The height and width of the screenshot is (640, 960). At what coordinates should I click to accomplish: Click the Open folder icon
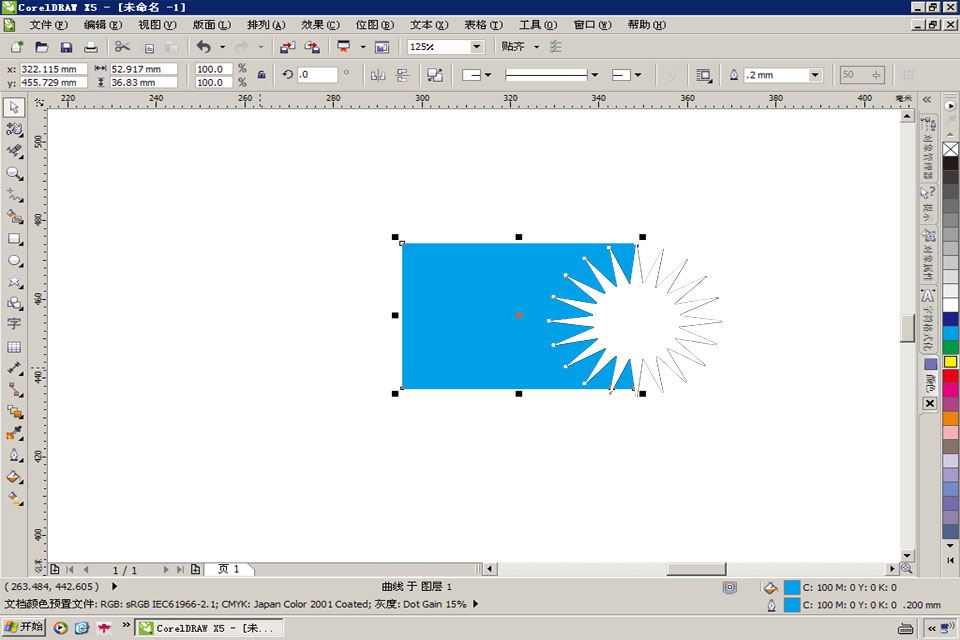(x=42, y=47)
